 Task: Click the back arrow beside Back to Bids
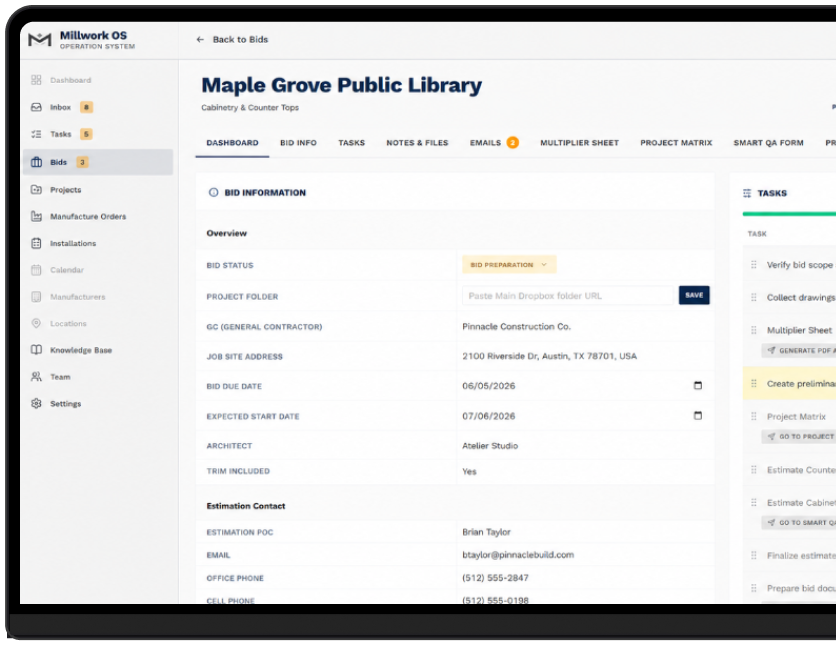[x=200, y=39]
